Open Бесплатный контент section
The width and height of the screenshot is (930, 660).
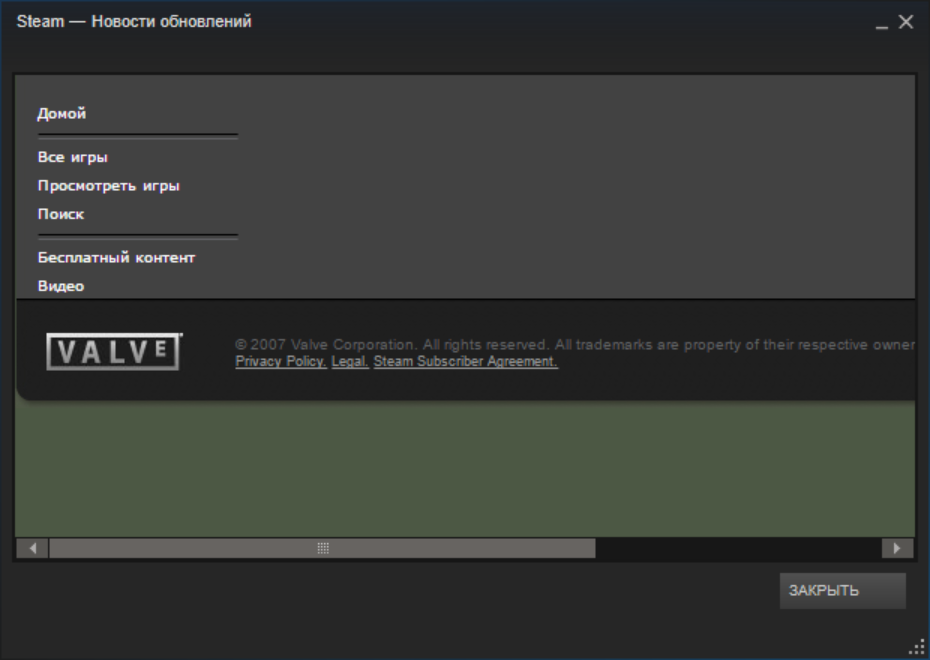[x=116, y=257]
